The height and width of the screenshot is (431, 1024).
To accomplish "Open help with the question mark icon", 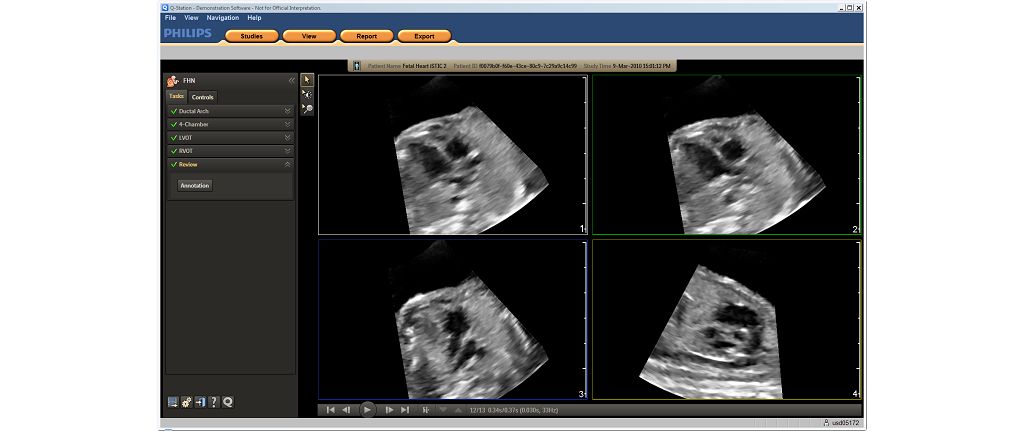I will tap(214, 402).
